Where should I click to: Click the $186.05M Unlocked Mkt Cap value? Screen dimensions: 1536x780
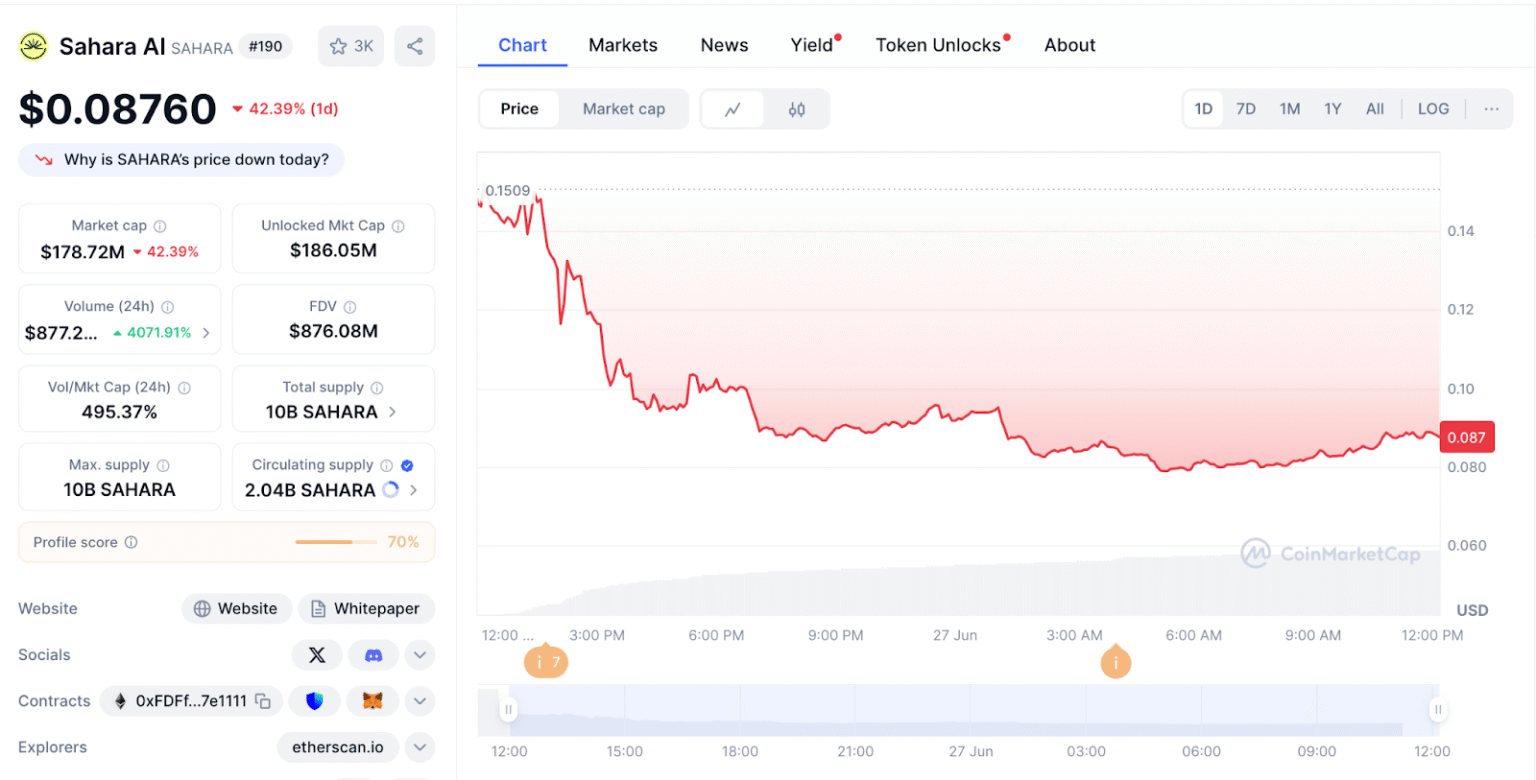(x=333, y=251)
